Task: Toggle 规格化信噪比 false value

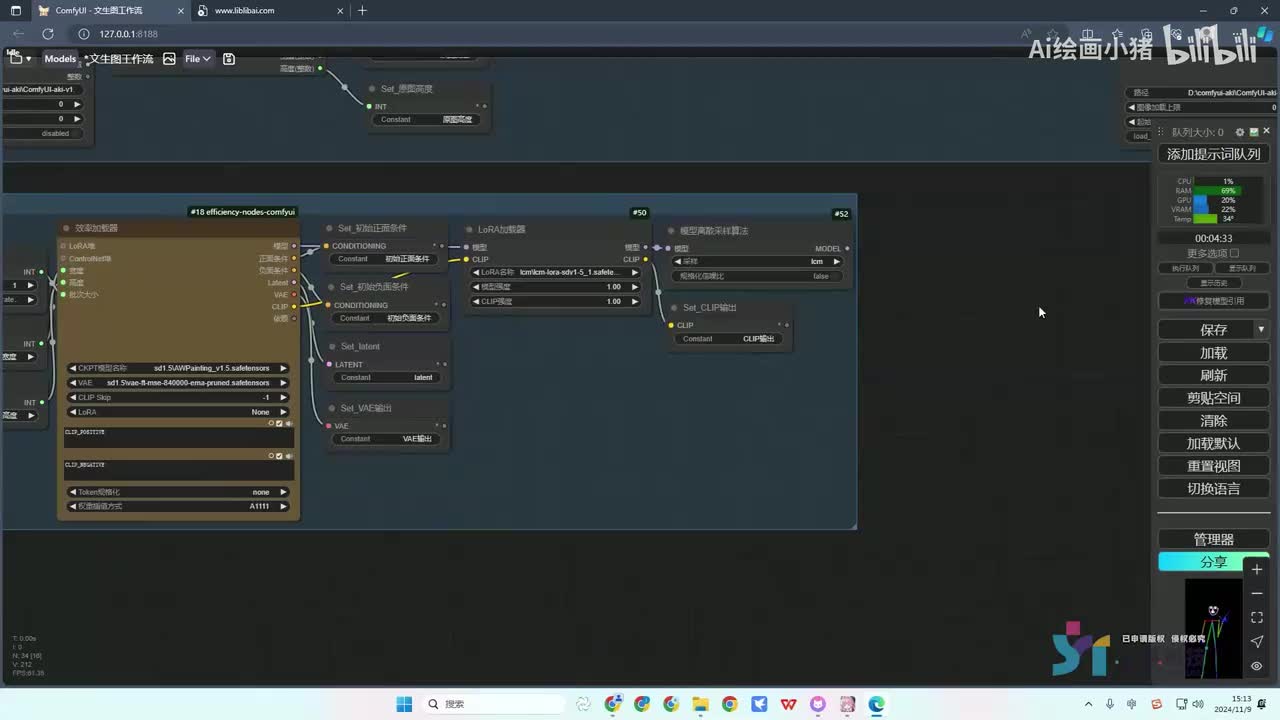Action: click(755, 276)
